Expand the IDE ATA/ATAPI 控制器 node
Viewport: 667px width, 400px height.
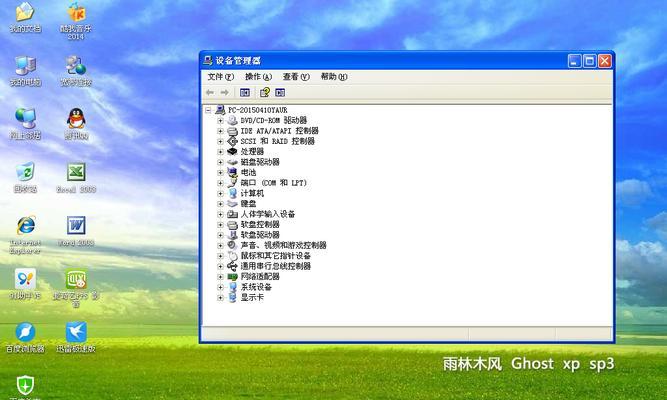[220, 131]
